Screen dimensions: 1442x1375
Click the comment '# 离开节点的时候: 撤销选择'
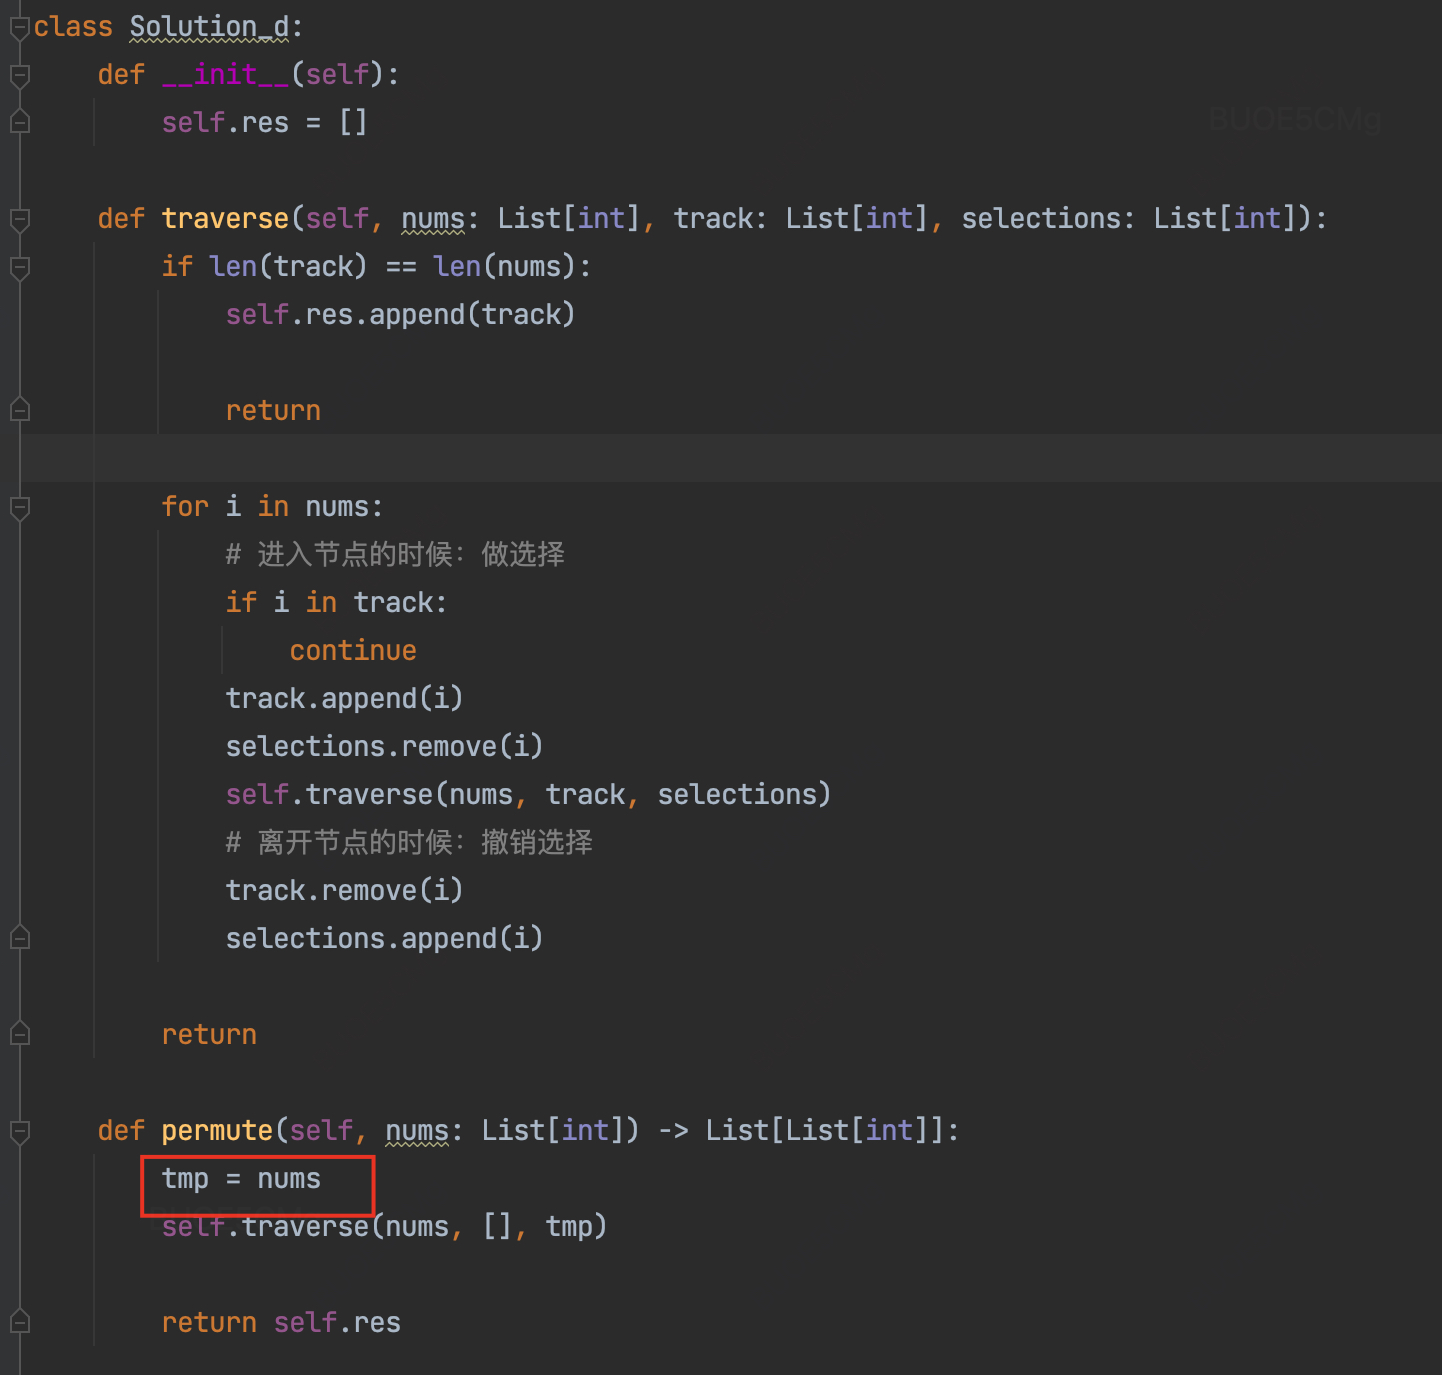coord(409,843)
